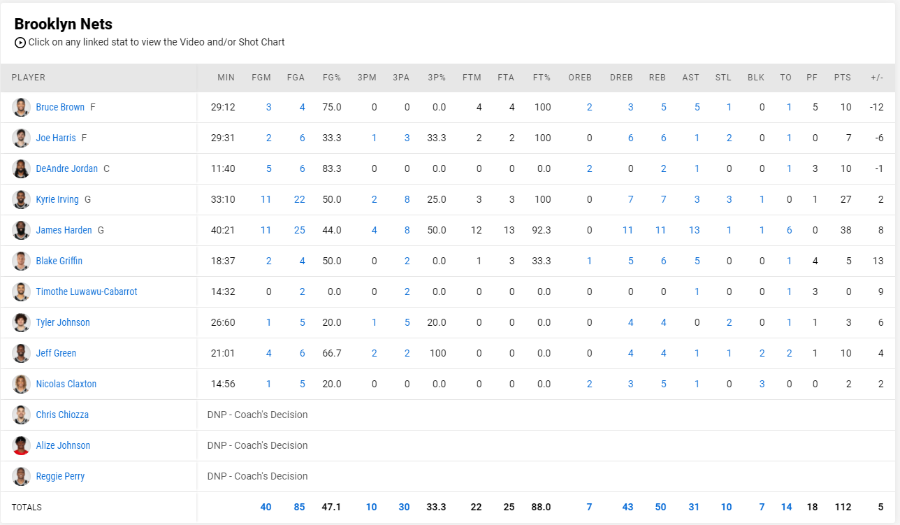Open Timothe Luwawu-Cabarrot player link

87,291
